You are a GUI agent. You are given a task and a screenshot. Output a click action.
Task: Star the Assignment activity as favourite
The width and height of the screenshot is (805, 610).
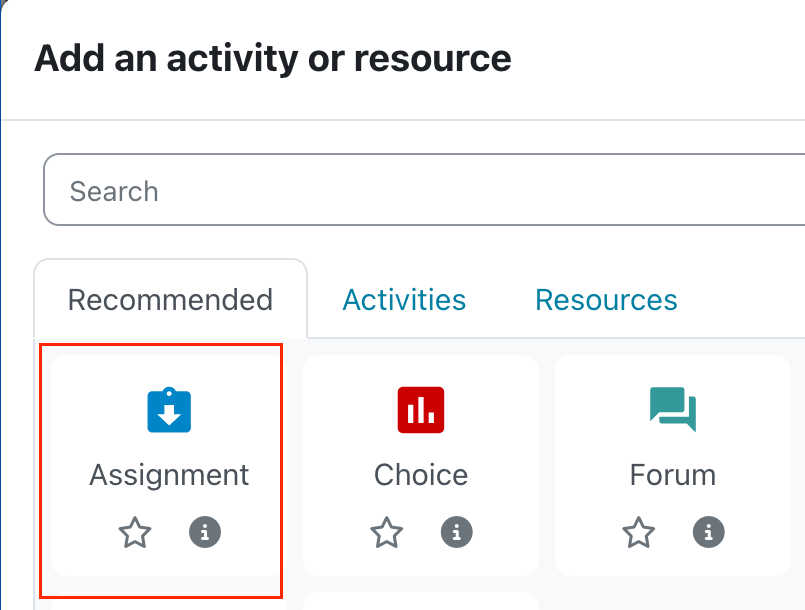click(135, 533)
